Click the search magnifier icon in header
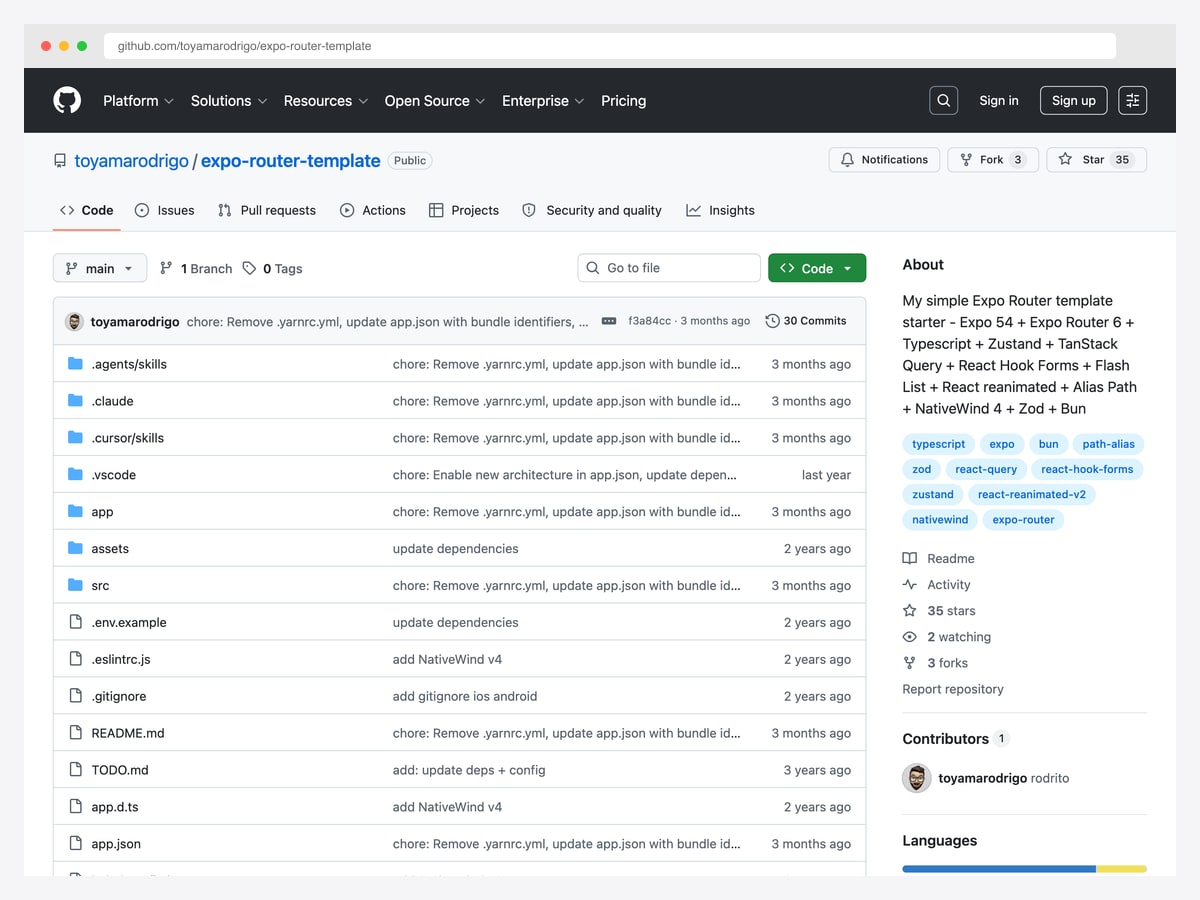This screenshot has height=900, width=1200. tap(943, 100)
